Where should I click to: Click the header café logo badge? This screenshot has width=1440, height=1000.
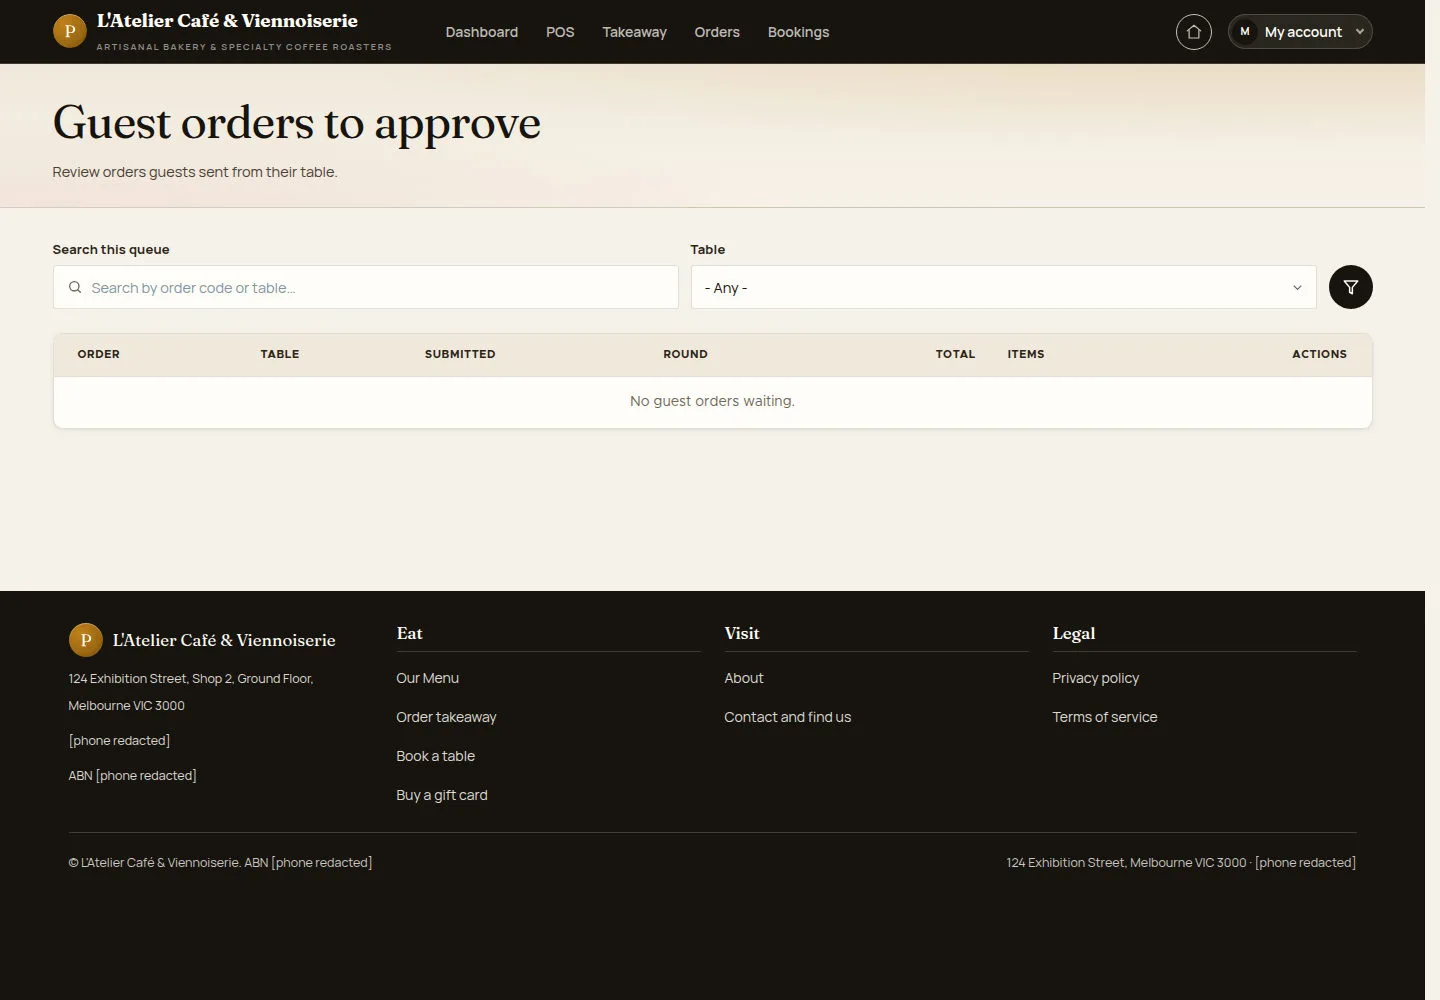click(x=69, y=31)
